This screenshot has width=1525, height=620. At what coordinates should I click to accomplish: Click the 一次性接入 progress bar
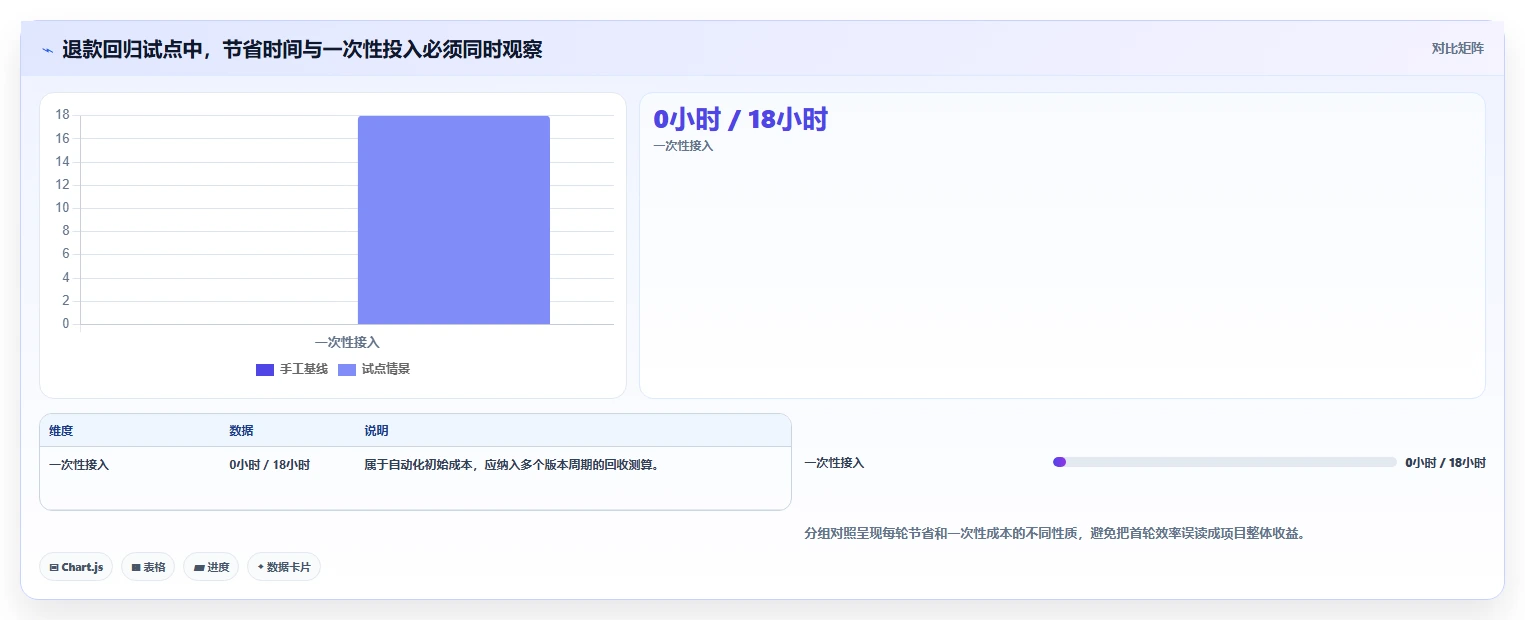[1224, 462]
